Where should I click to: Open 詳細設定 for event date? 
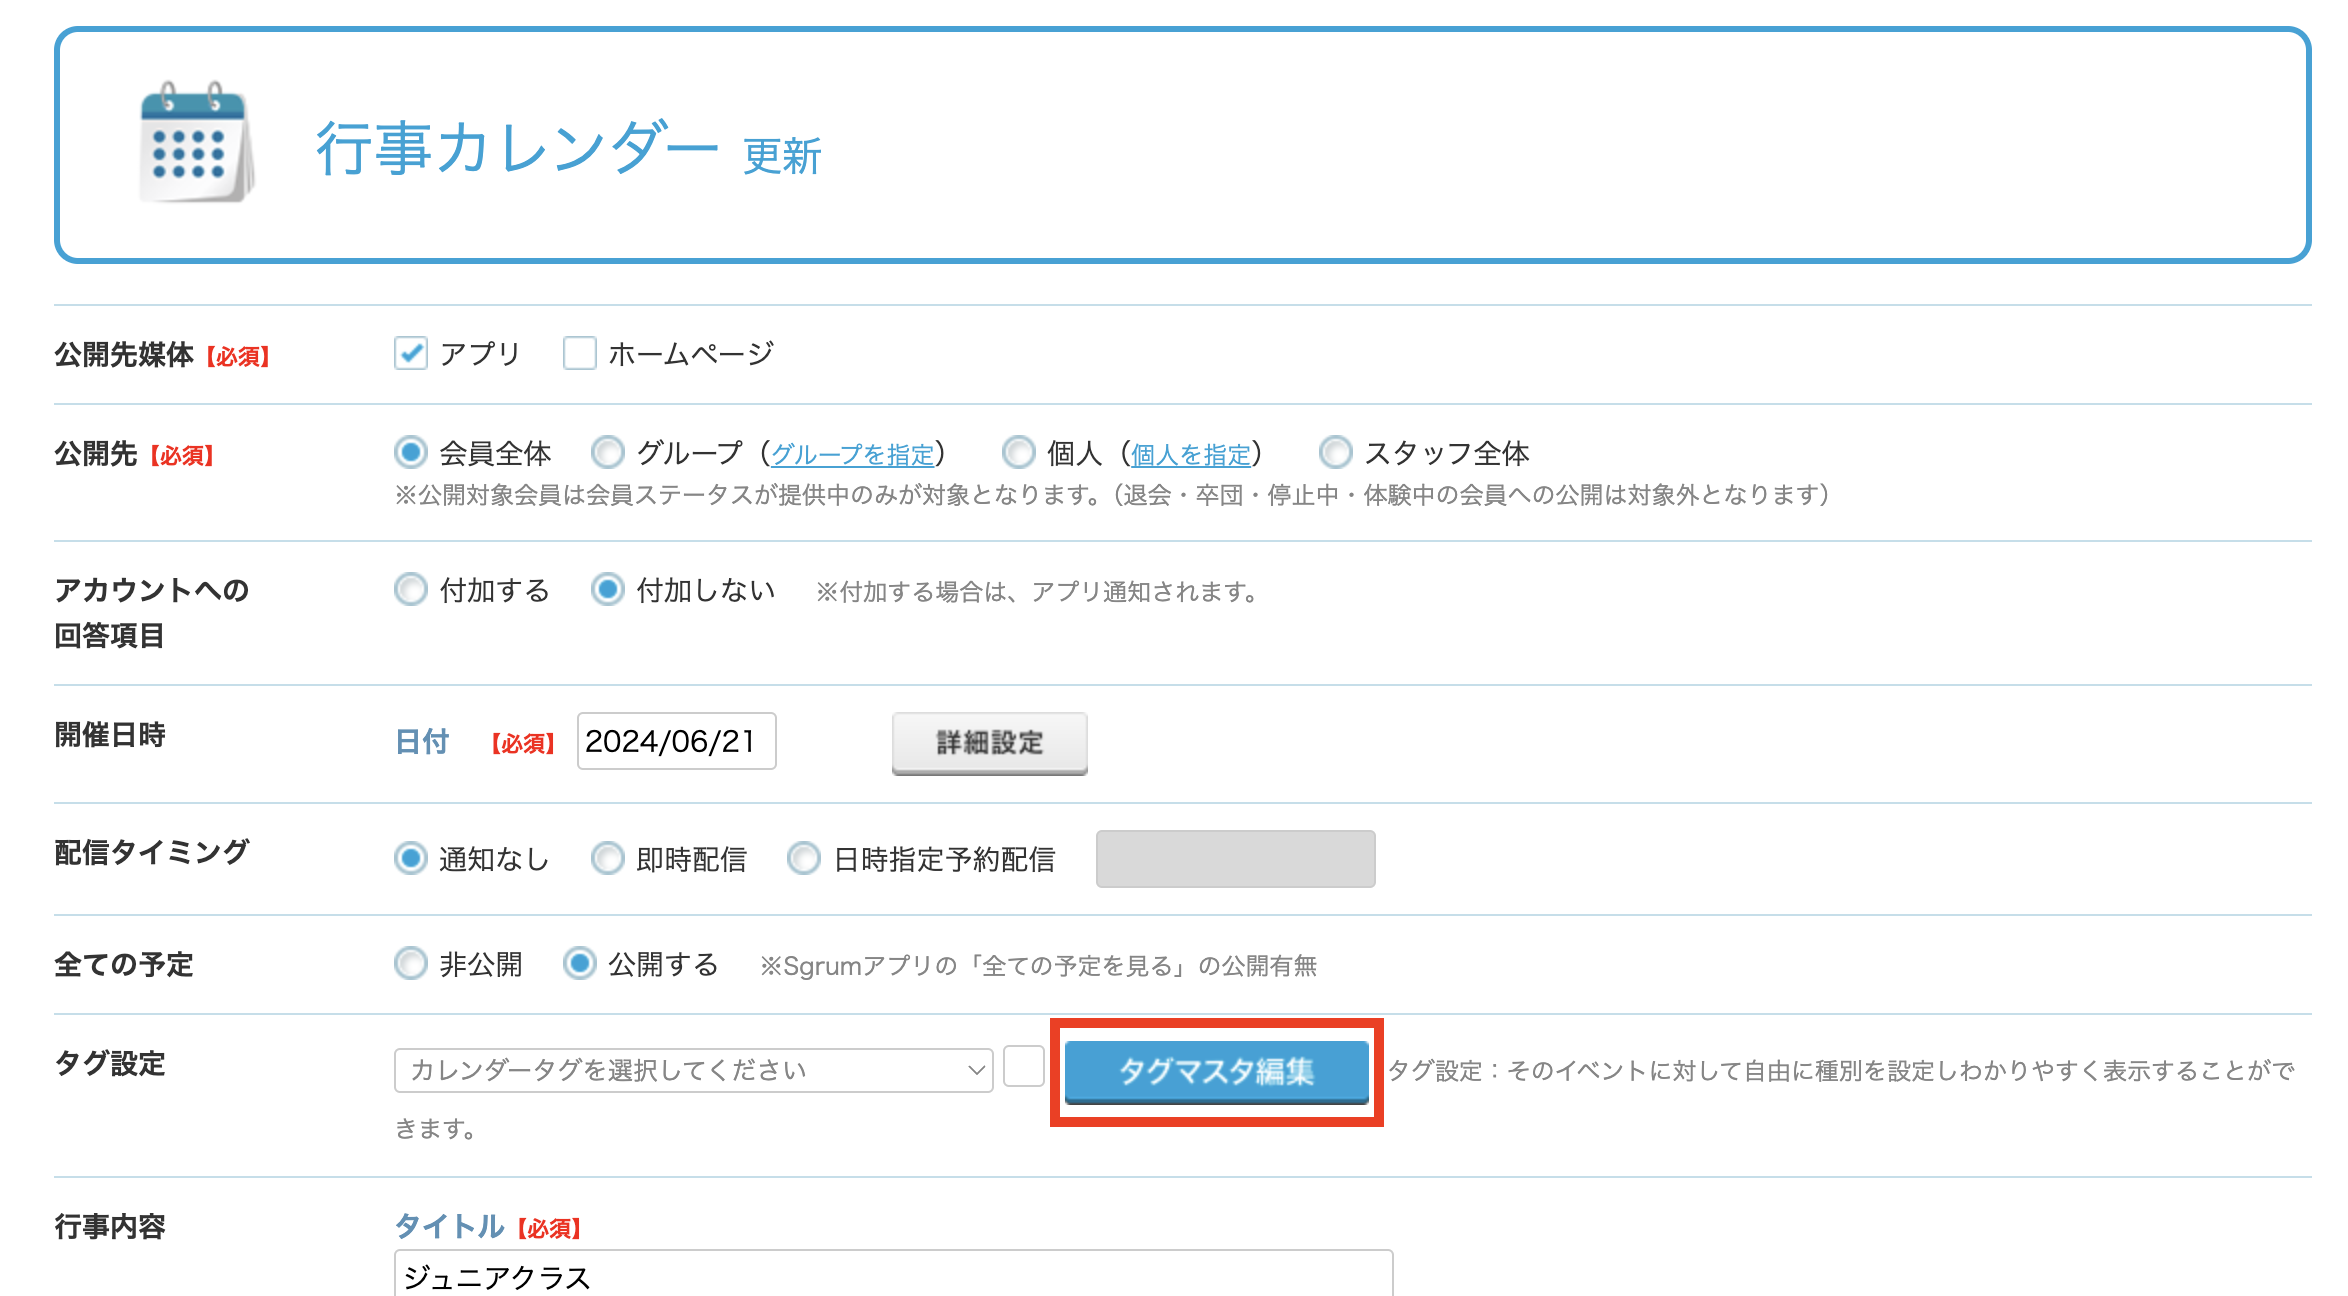tap(990, 743)
